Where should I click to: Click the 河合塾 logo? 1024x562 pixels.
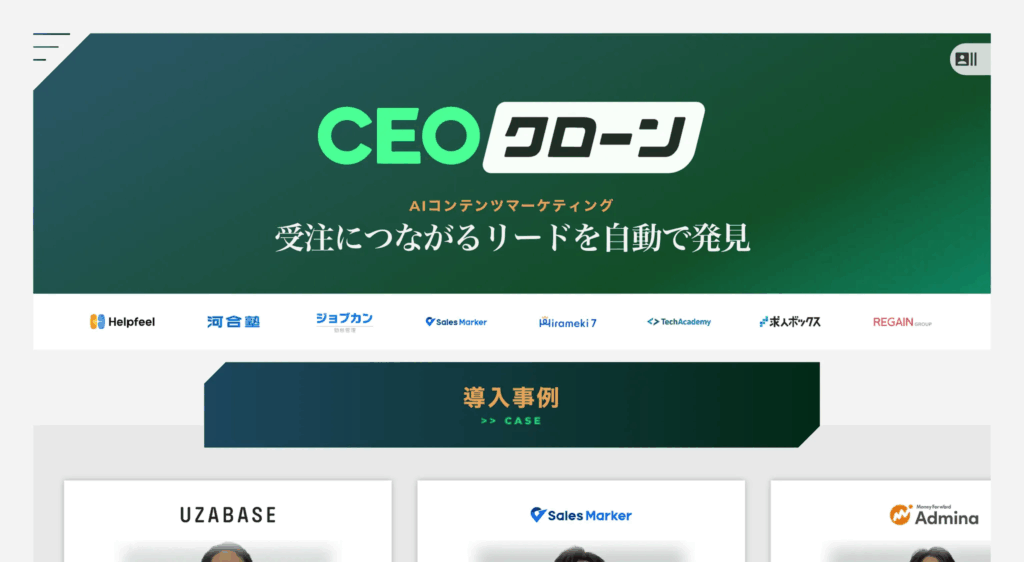[x=234, y=322]
